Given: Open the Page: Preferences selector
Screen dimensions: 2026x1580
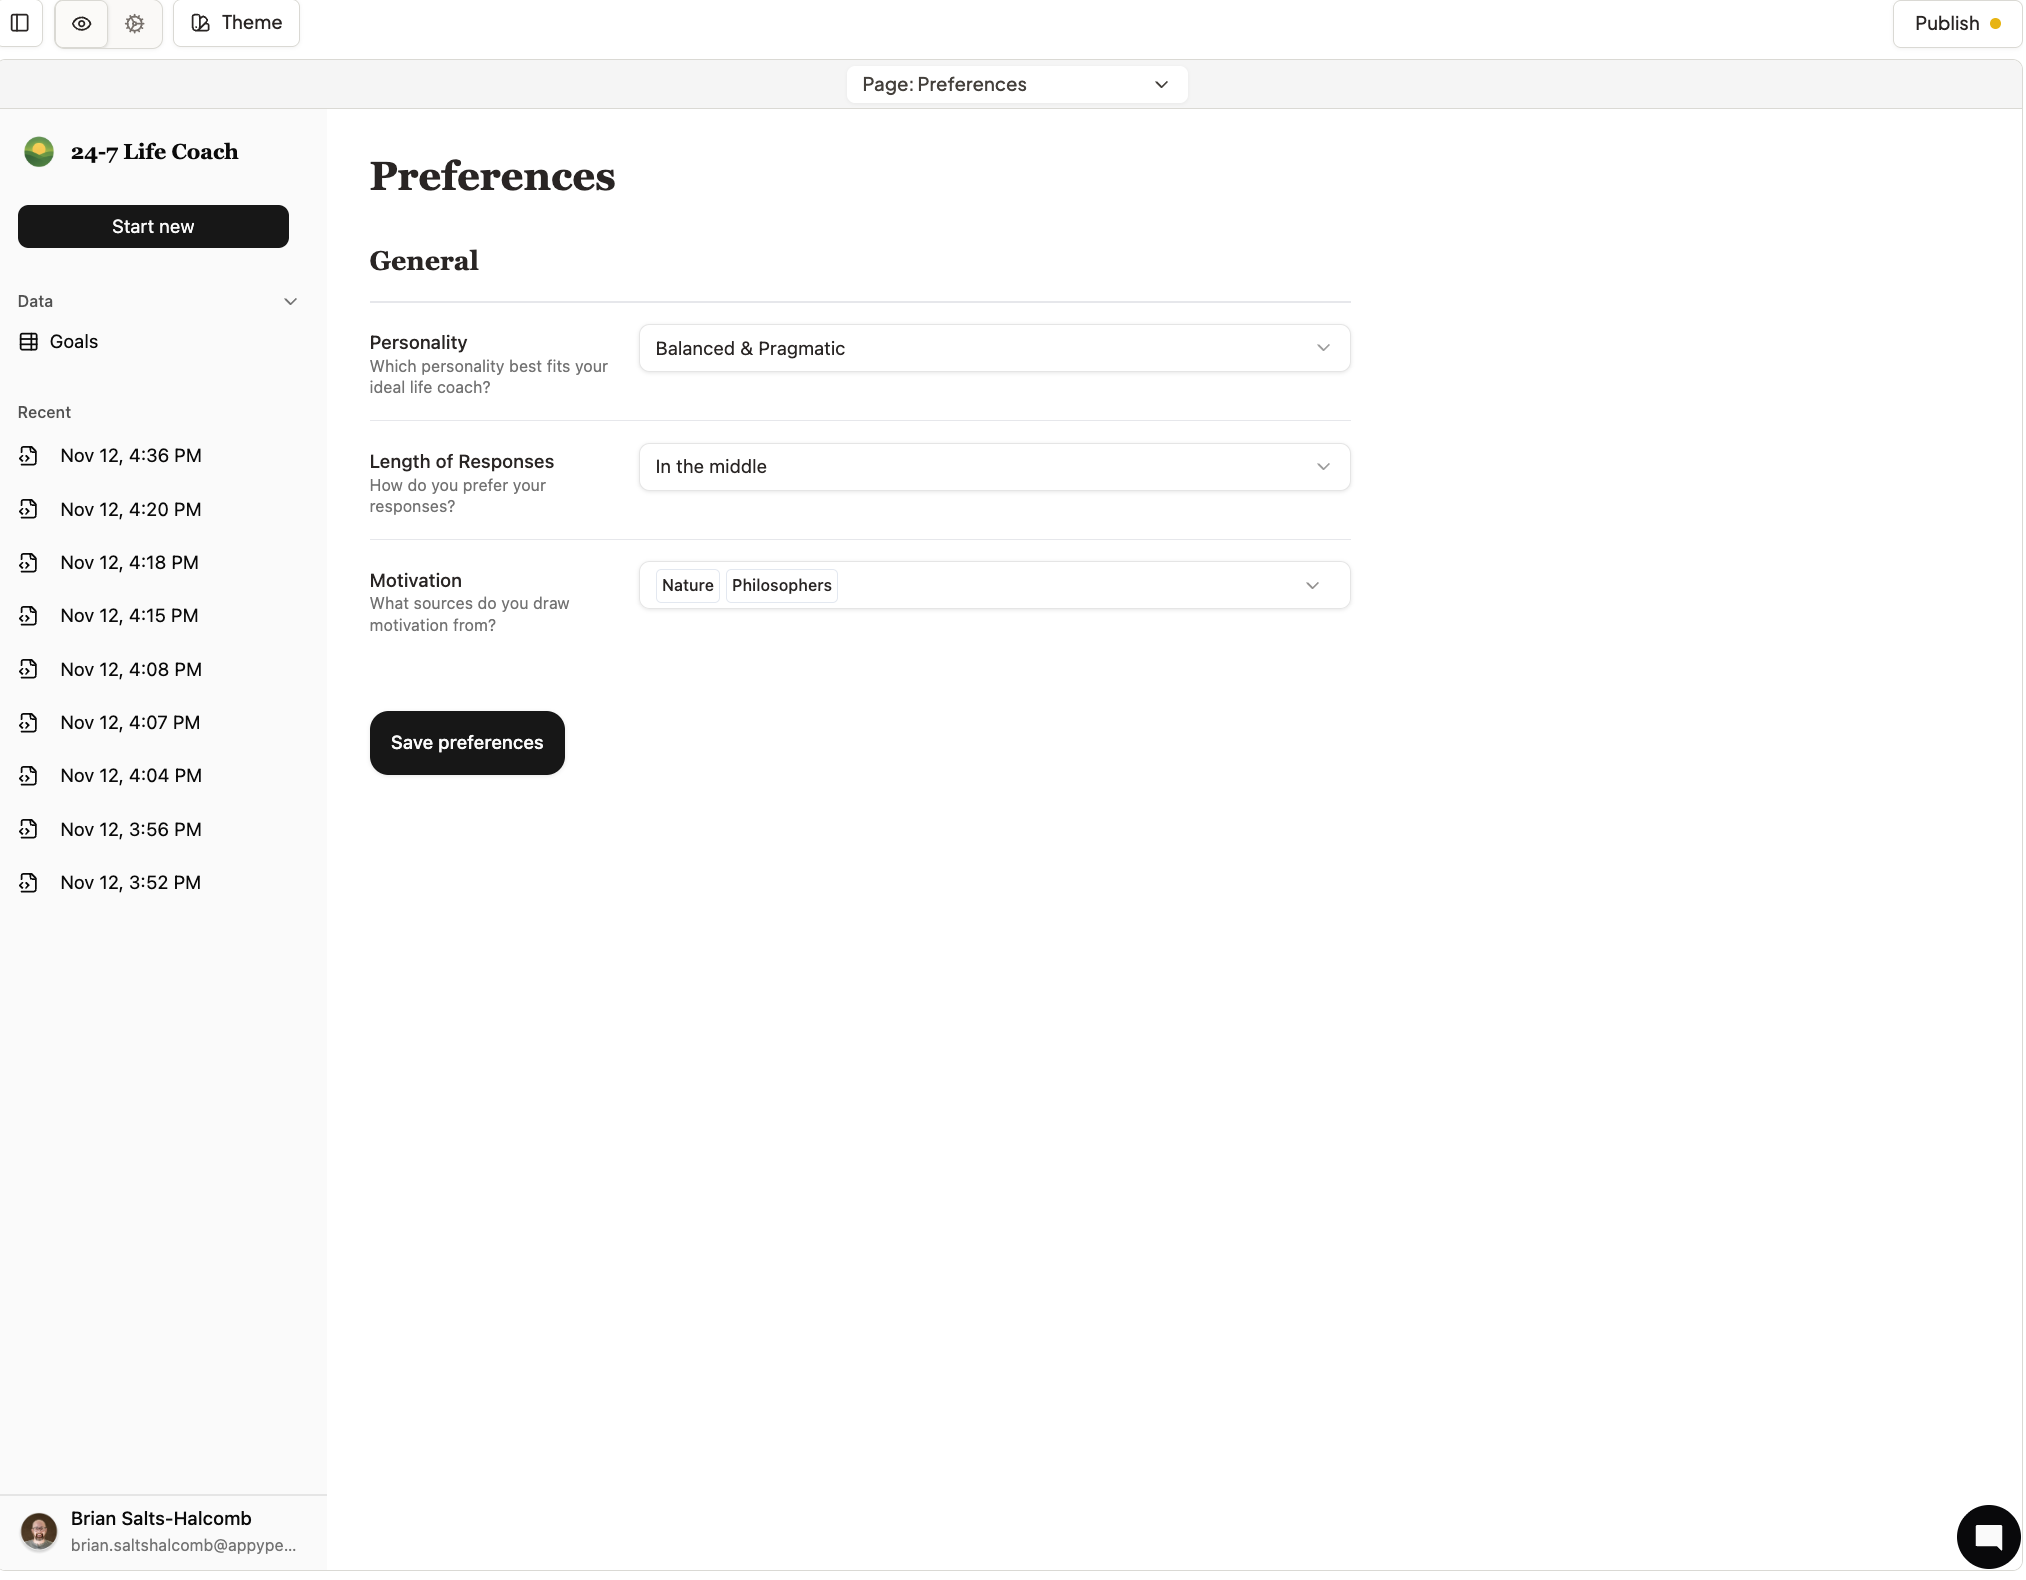Looking at the screenshot, I should coord(1016,85).
